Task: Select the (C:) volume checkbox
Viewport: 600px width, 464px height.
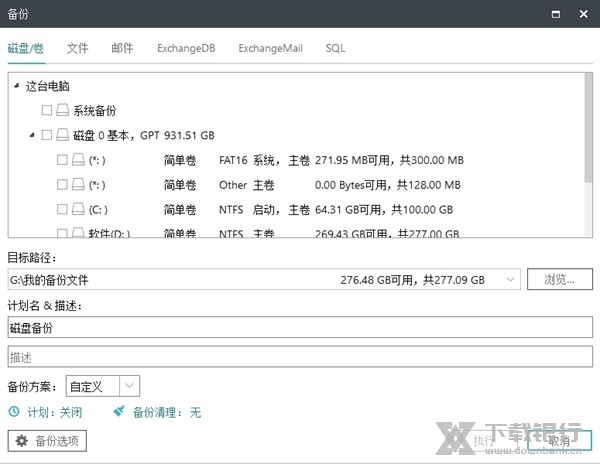Action: [x=62, y=210]
